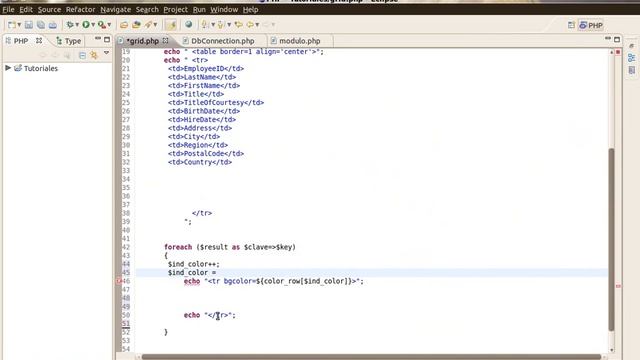Image resolution: width=640 pixels, height=360 pixels.
Task: Open the Source menu
Action: 49,9
